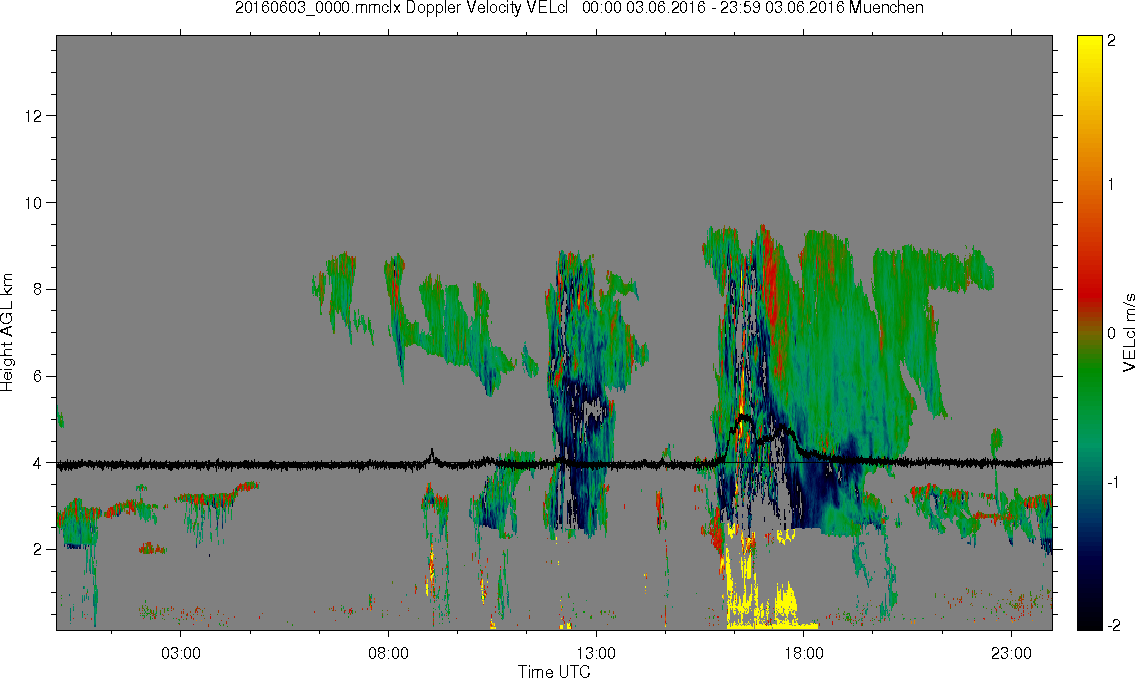The image size is (1135, 678).
Task: Click the 13:00 time tick label
Action: click(x=596, y=653)
